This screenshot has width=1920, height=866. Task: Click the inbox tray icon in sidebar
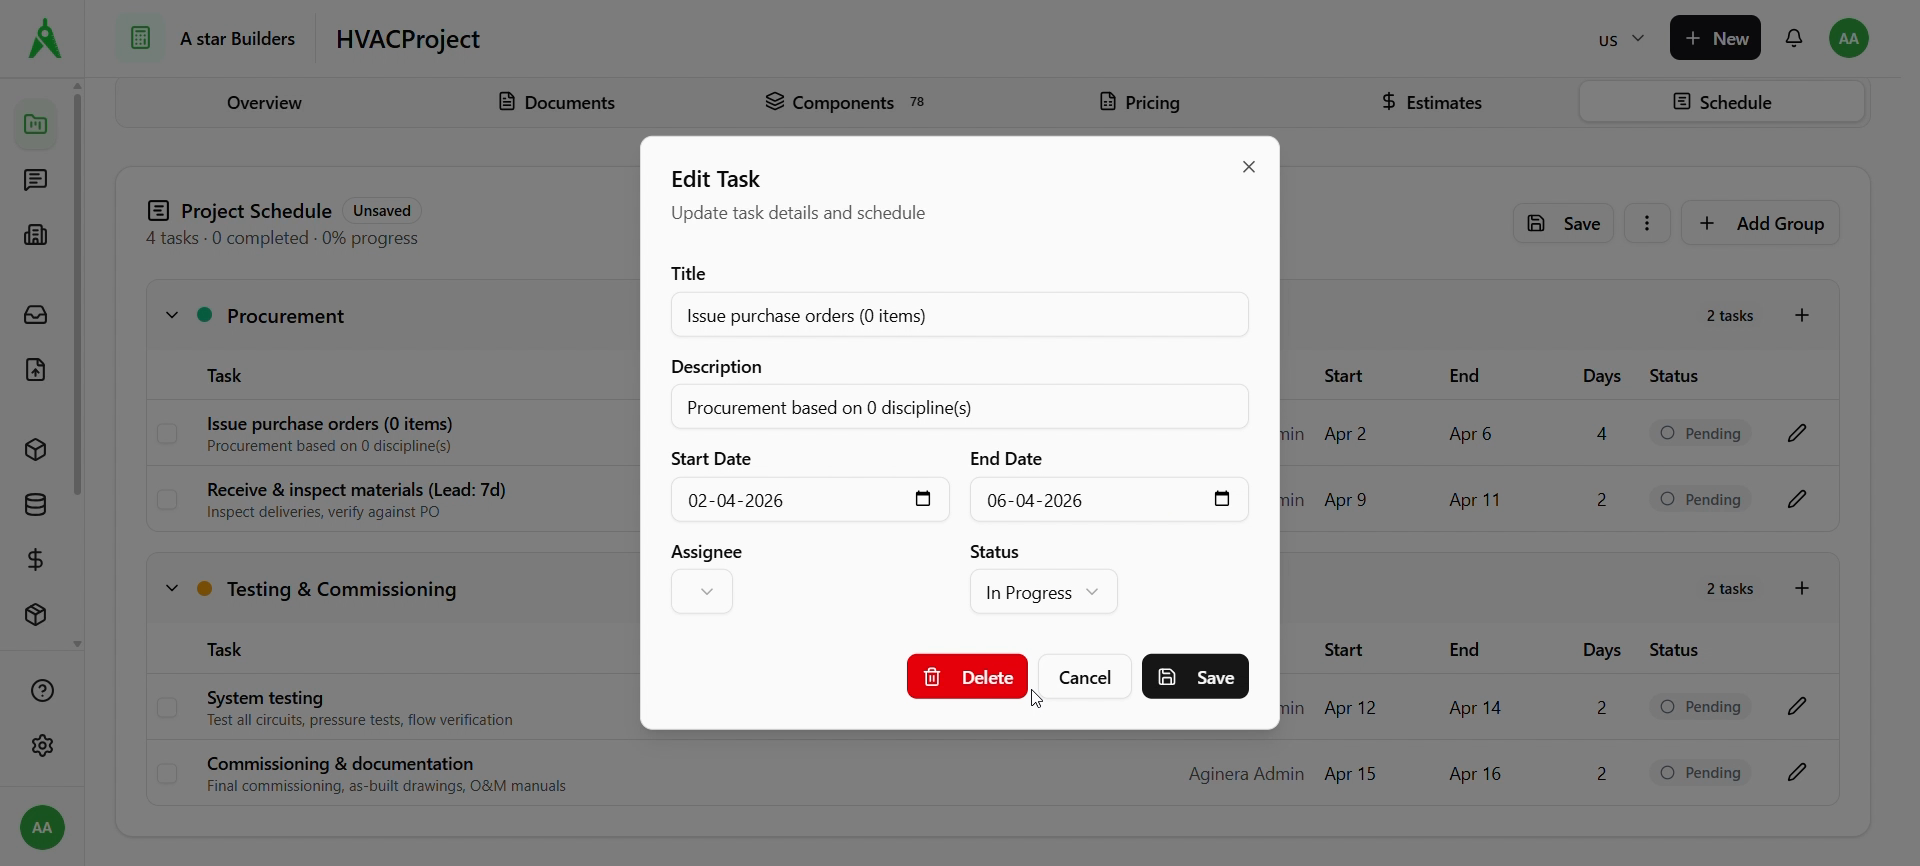pos(36,315)
